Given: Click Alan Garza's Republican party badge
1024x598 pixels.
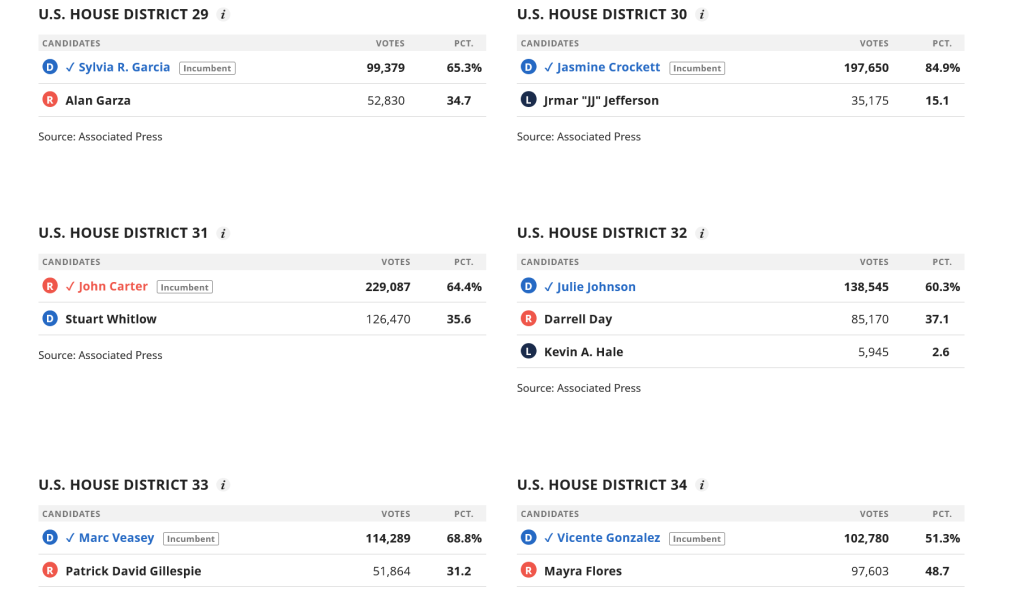Looking at the screenshot, I should click(50, 100).
